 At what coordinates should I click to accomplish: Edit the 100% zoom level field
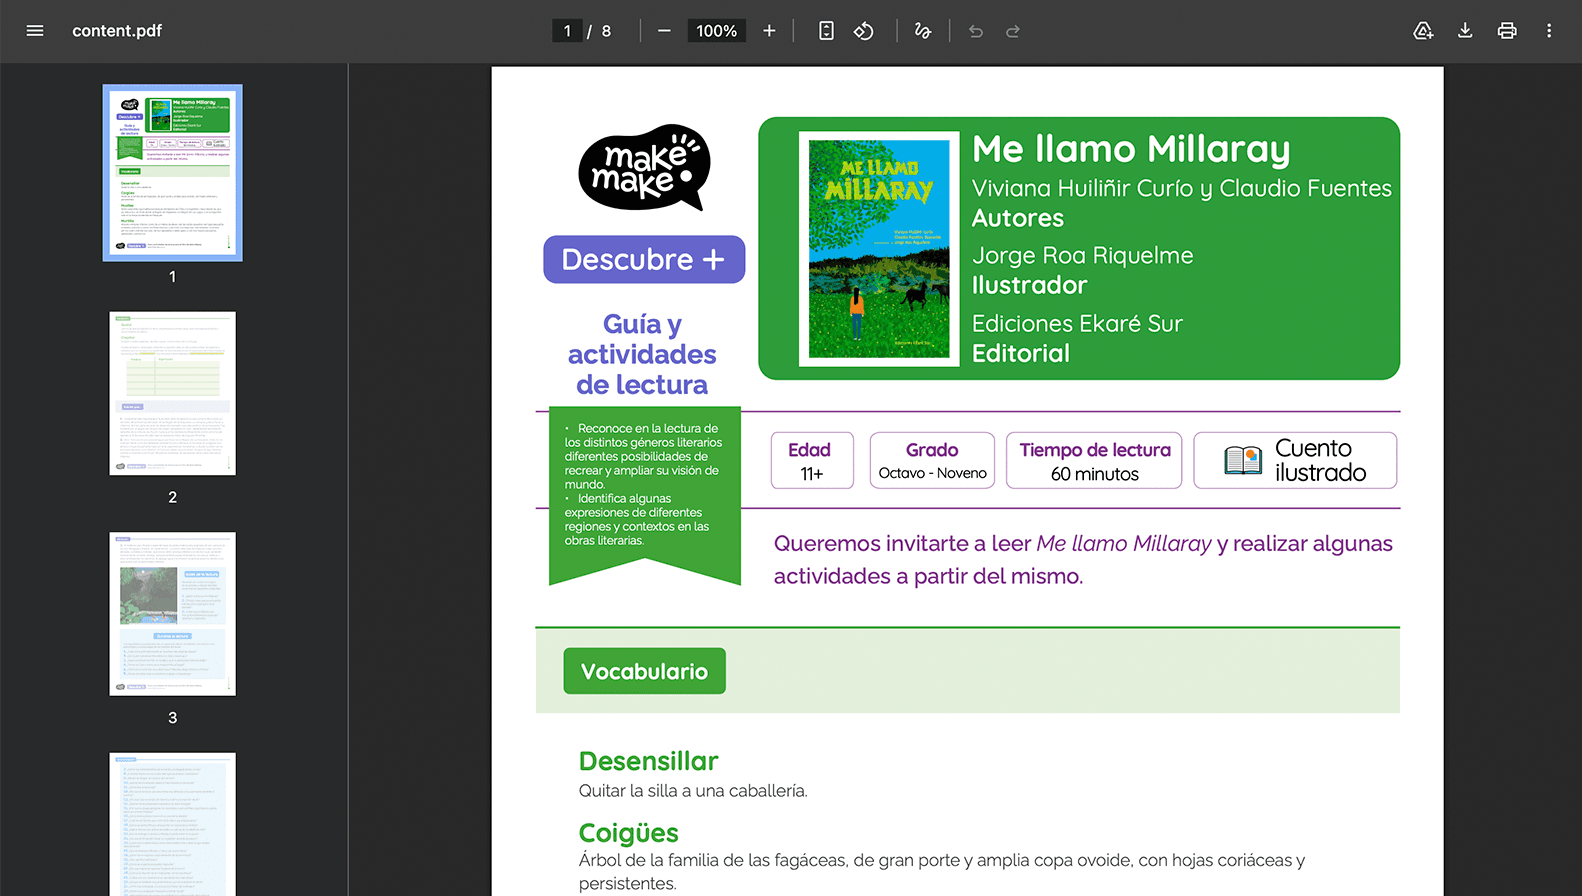716,31
